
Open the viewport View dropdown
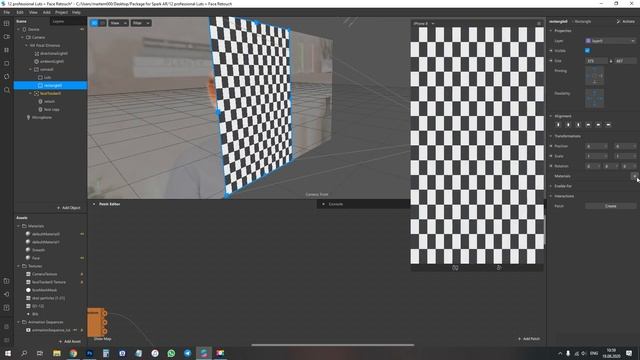(118, 23)
